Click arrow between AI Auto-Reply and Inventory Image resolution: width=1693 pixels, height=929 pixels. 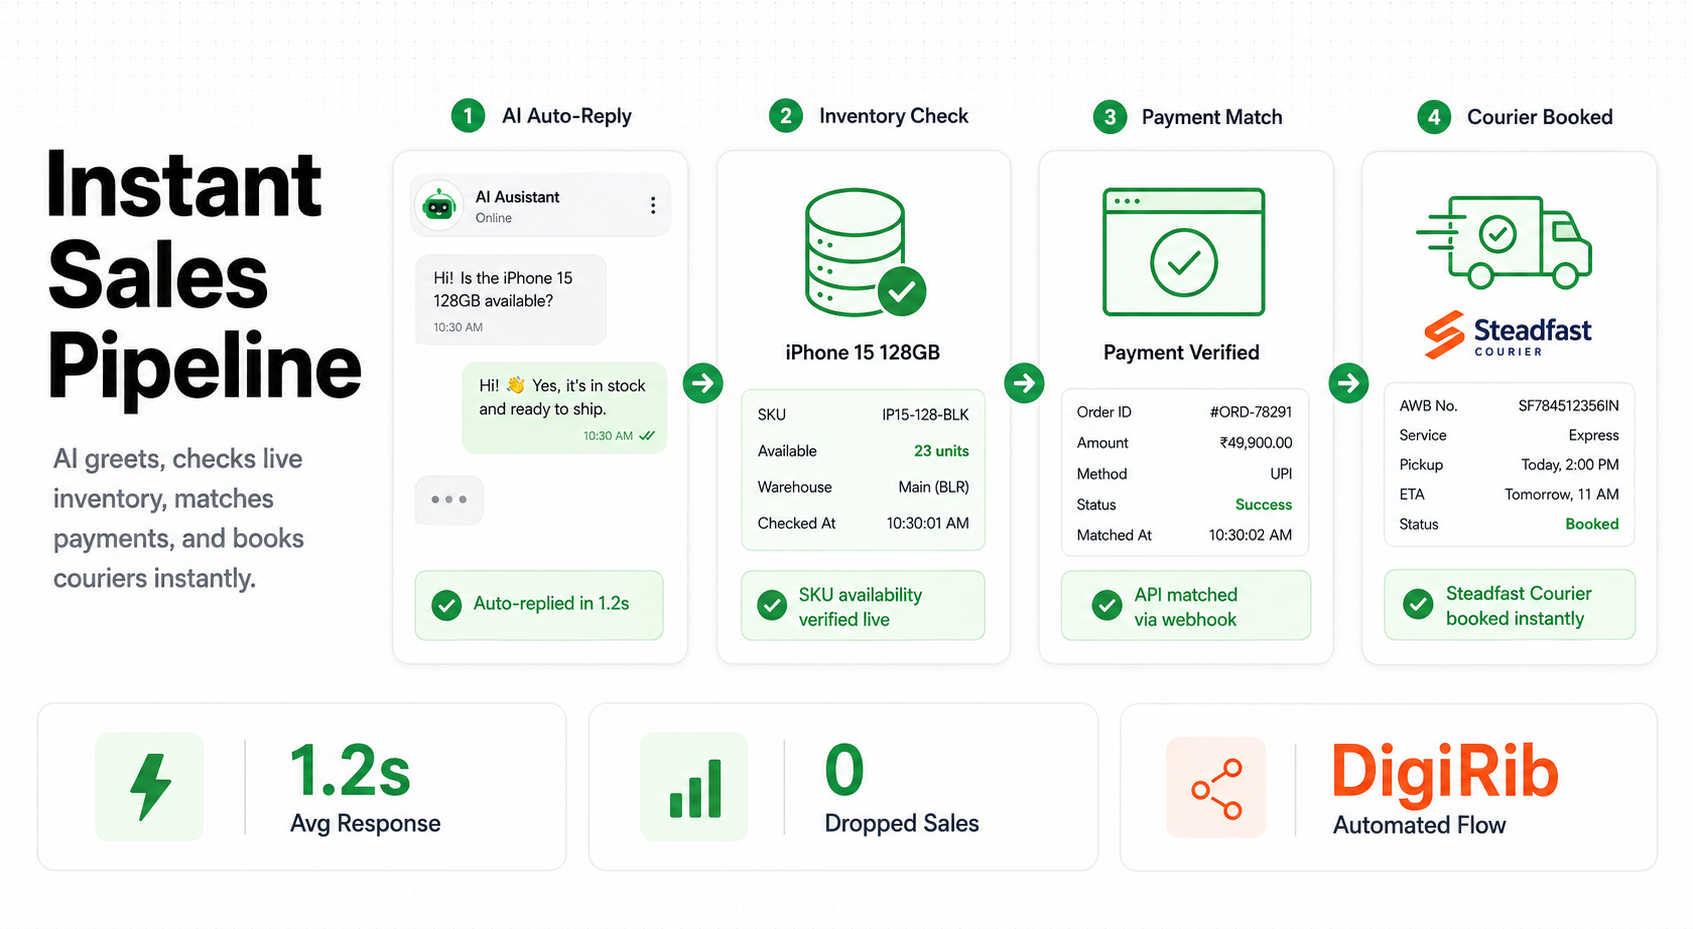[x=703, y=383]
